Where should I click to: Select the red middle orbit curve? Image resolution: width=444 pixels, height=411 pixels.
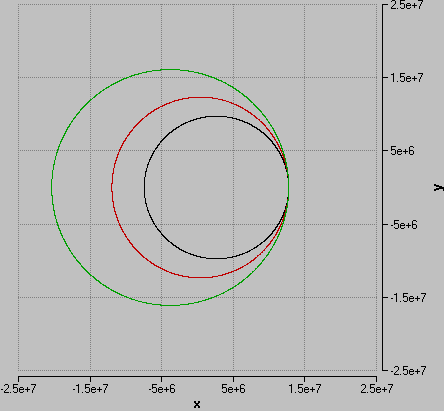(112, 187)
